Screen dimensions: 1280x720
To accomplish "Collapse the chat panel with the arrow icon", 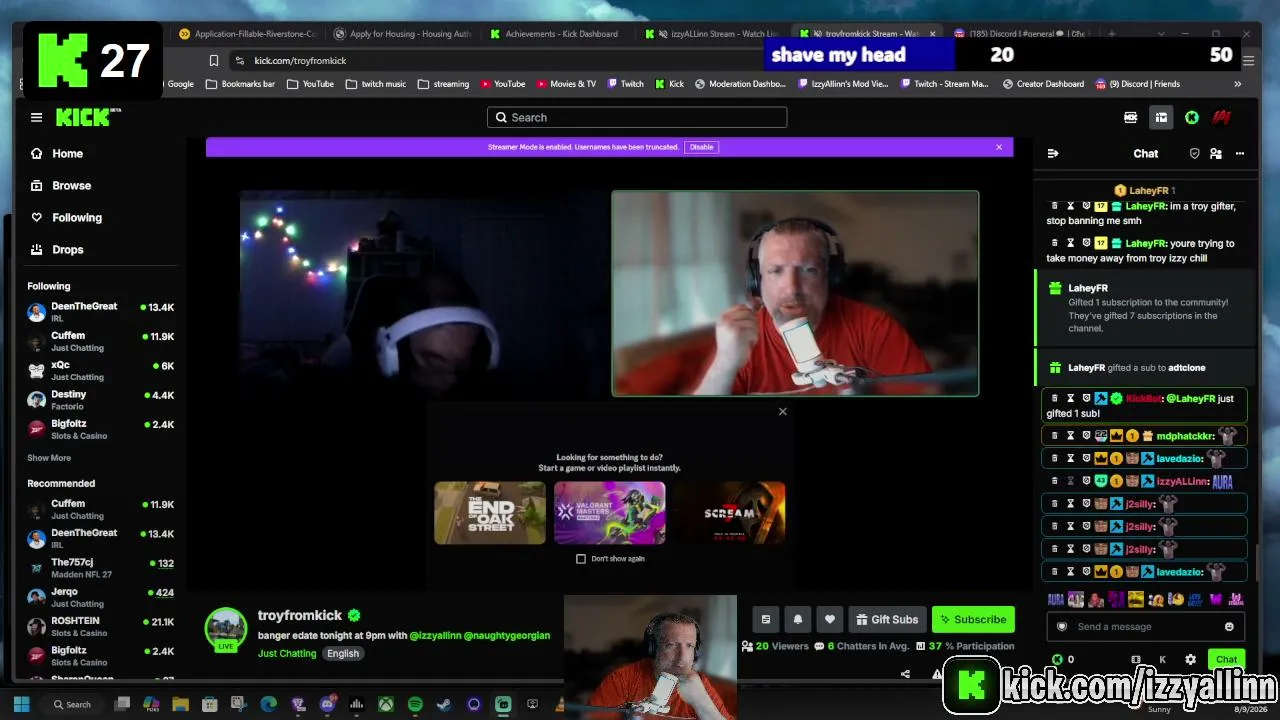I will pos(1052,154).
